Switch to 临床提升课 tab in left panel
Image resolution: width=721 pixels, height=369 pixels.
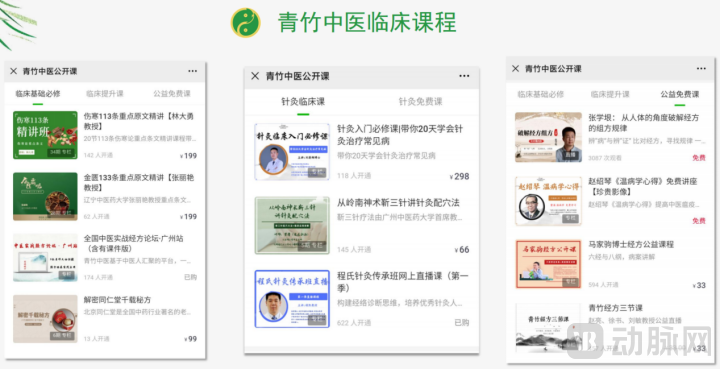[105, 93]
